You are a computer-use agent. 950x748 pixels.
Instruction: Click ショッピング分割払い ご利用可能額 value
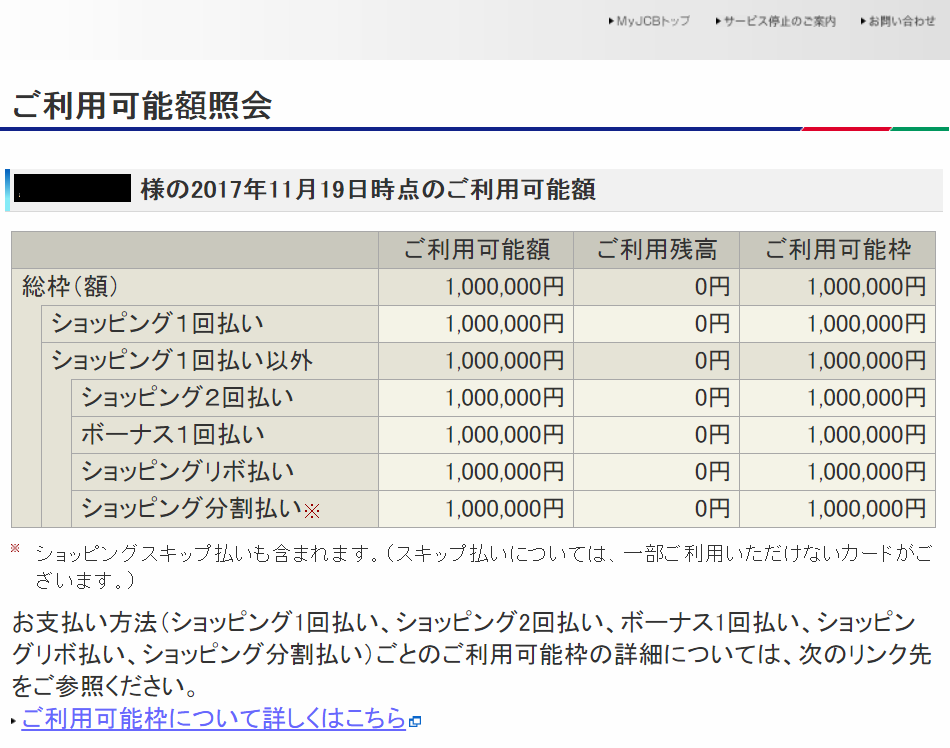coord(505,508)
